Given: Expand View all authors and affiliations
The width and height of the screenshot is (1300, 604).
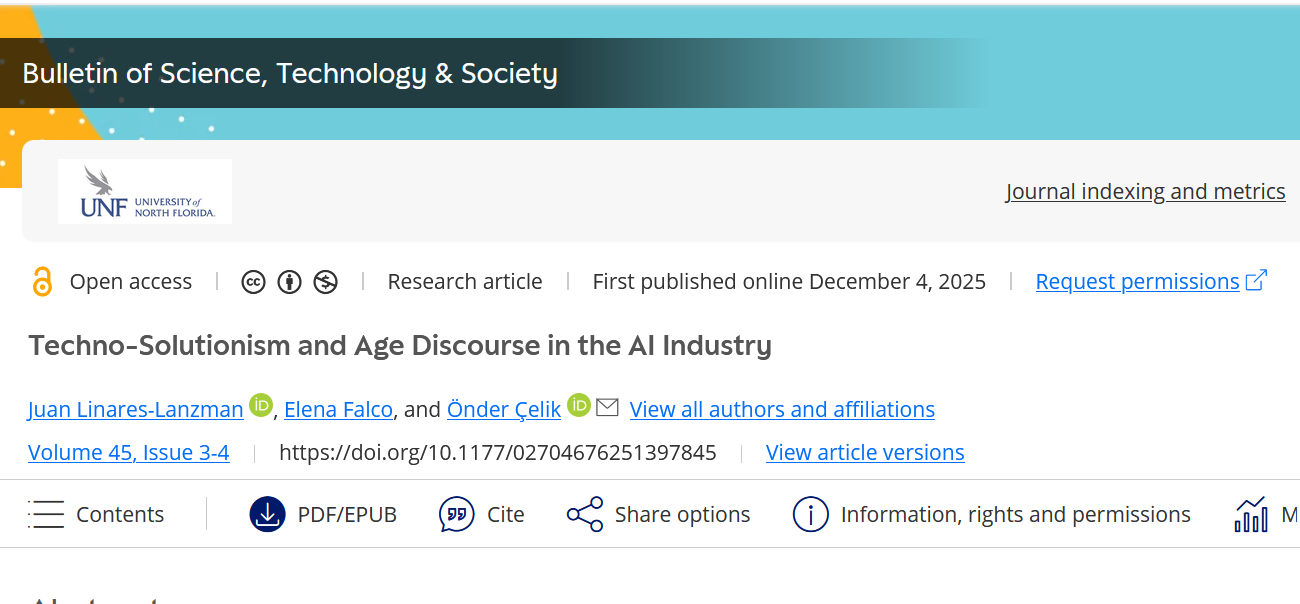Looking at the screenshot, I should click(782, 409).
